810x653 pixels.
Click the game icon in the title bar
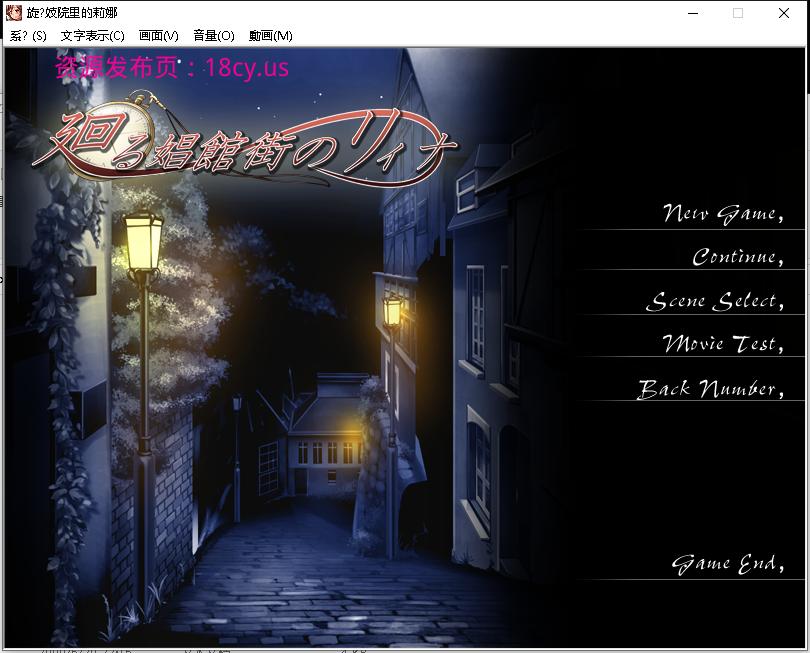coord(14,13)
